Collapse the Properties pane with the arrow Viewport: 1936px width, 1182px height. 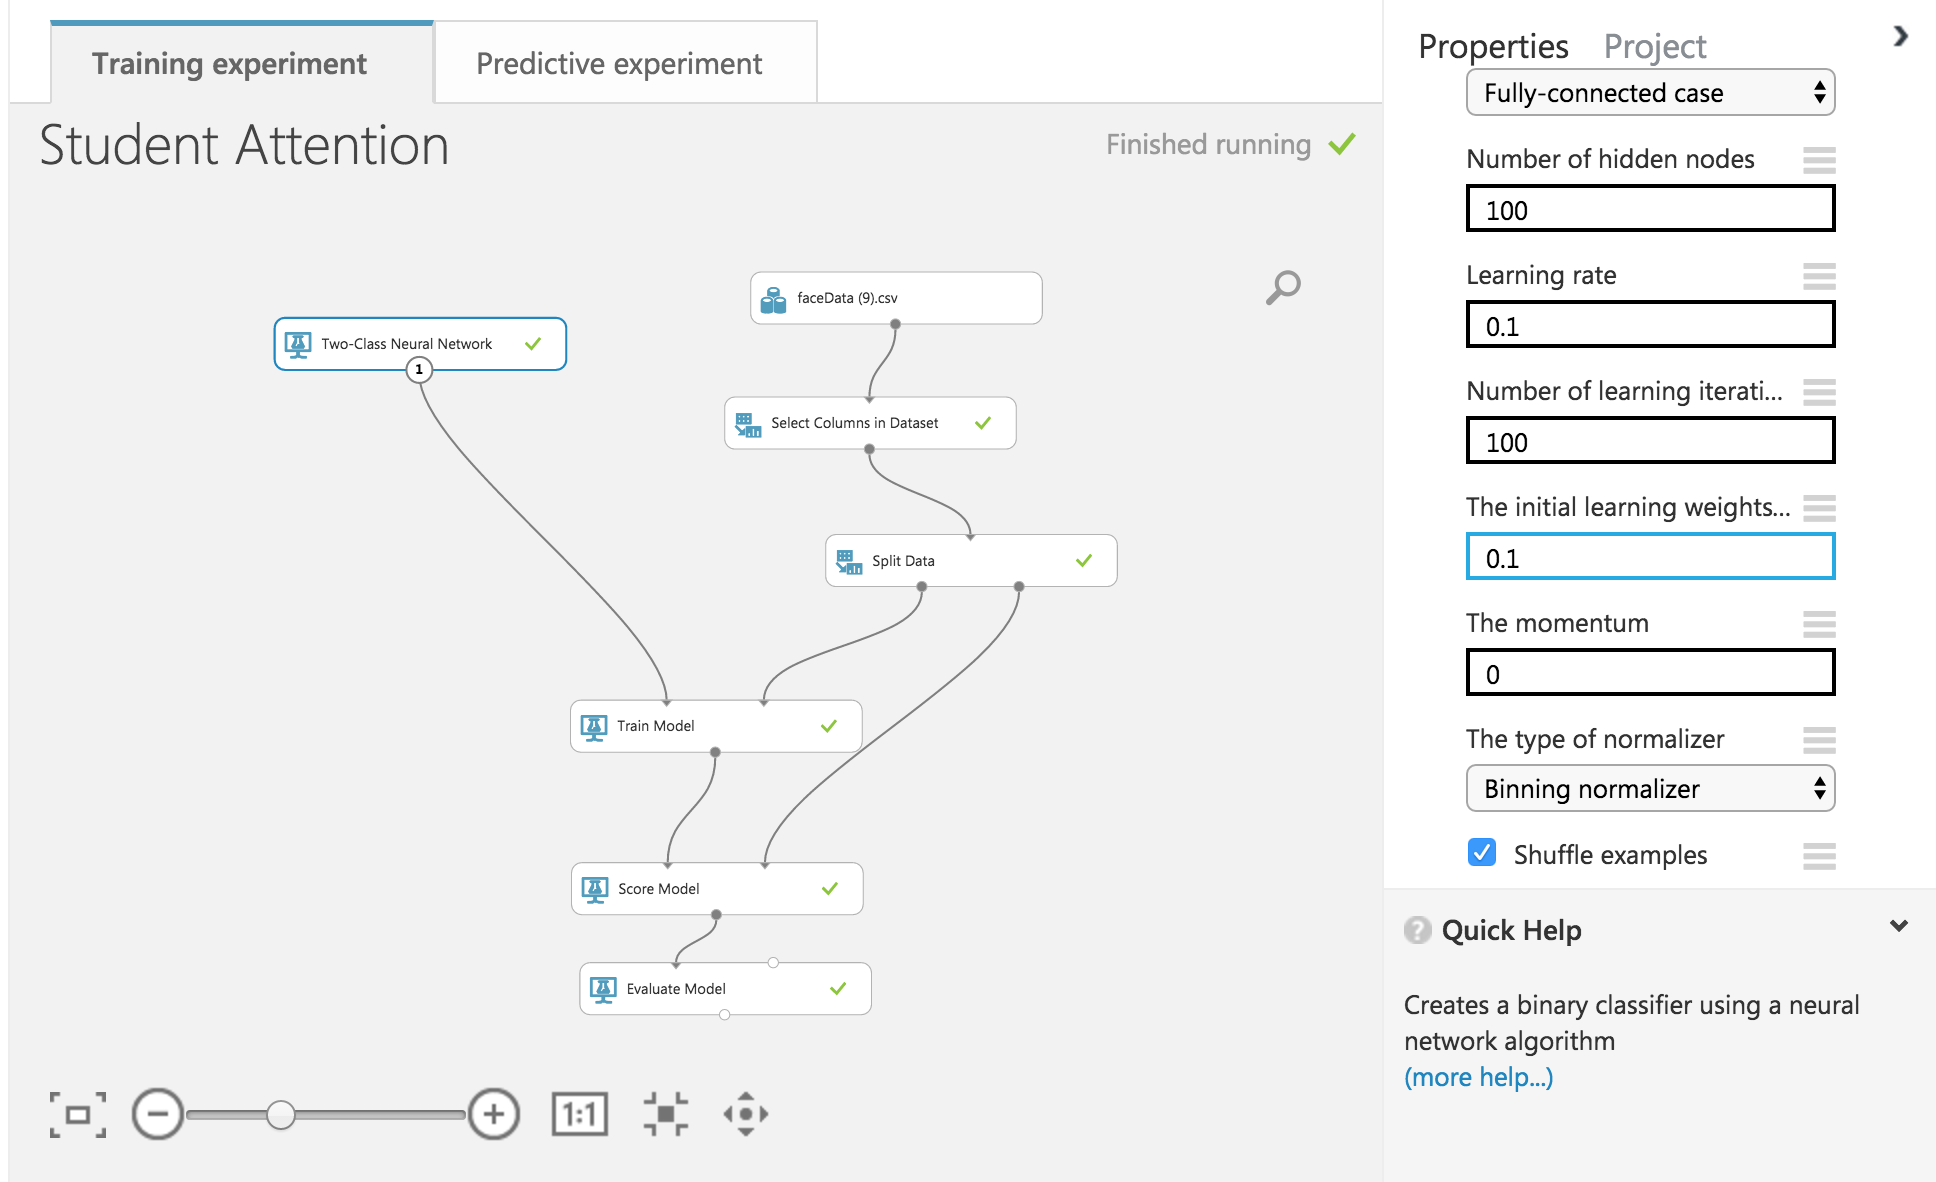point(1900,37)
